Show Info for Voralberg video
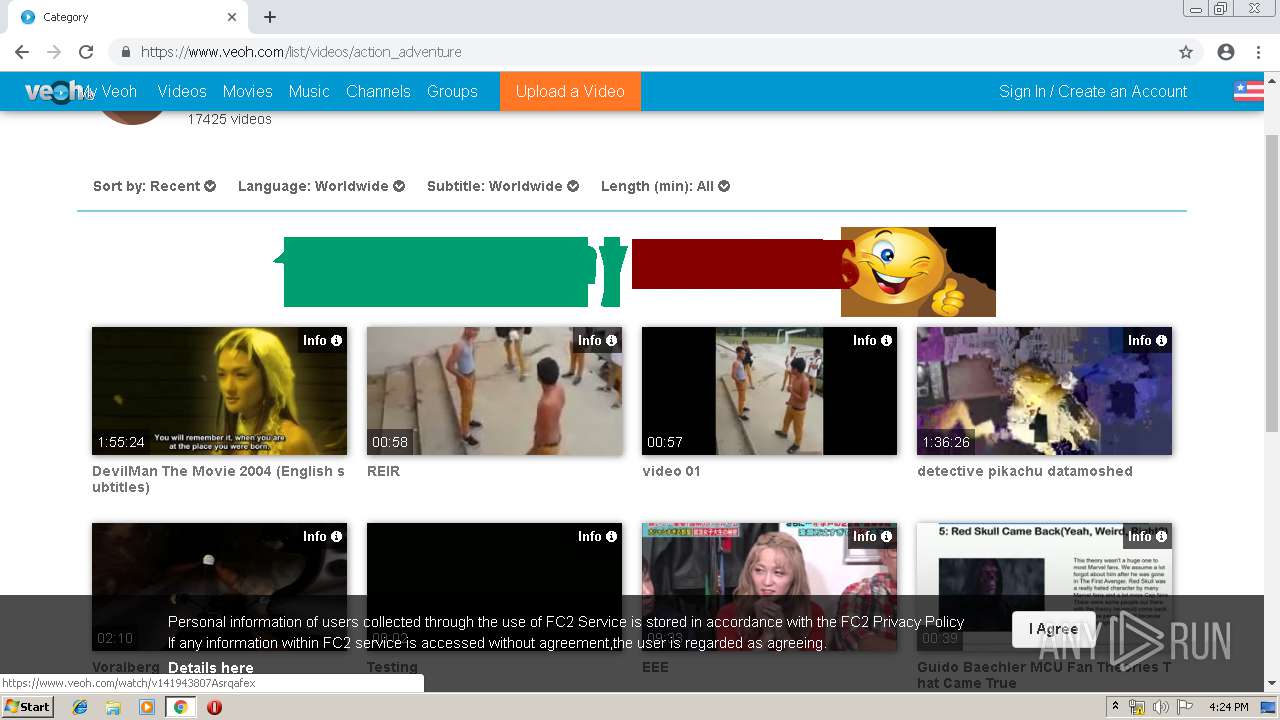The height and width of the screenshot is (720, 1280). [x=322, y=536]
